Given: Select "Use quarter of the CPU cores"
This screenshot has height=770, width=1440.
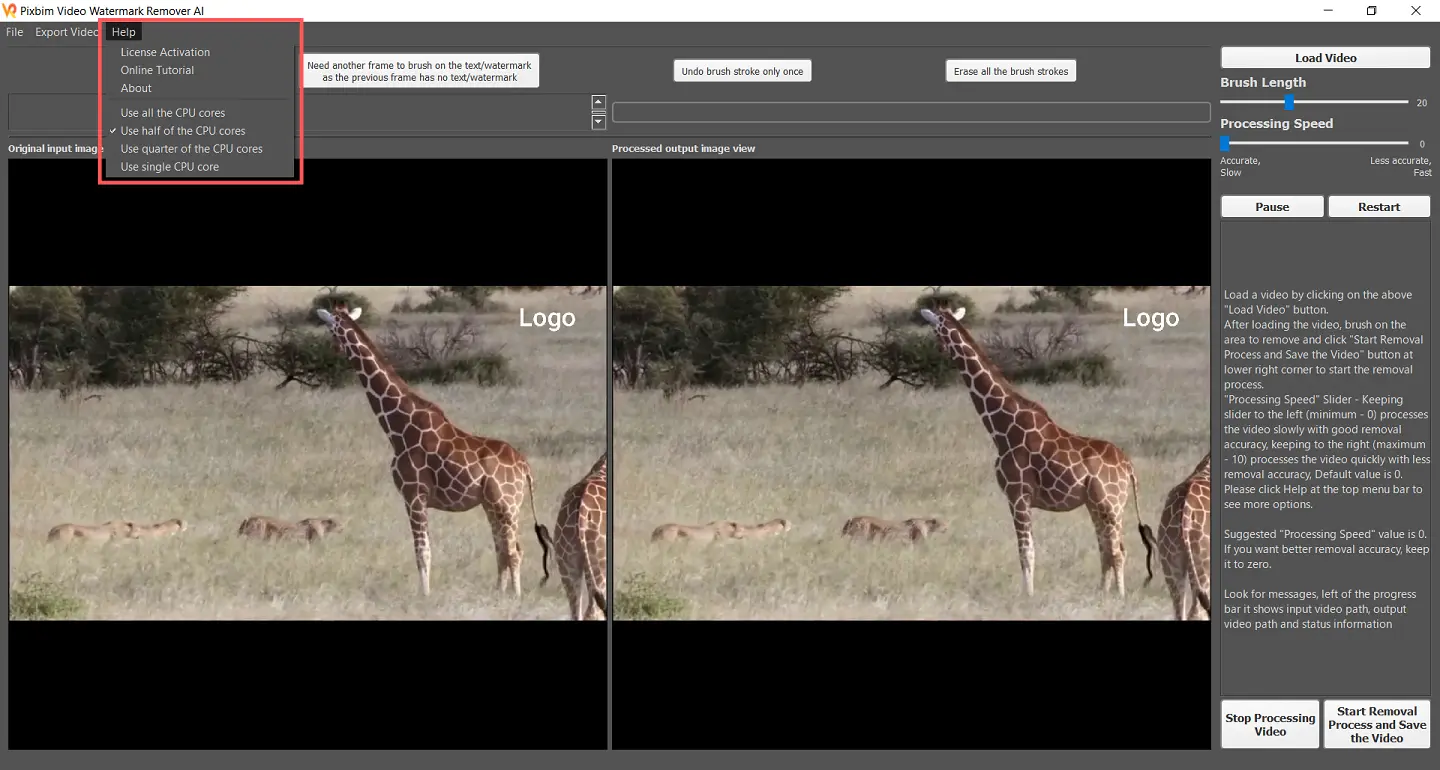Looking at the screenshot, I should click(191, 148).
